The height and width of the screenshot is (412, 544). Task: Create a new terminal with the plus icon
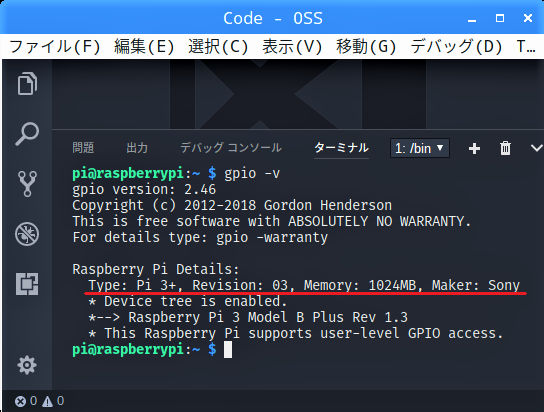click(474, 148)
